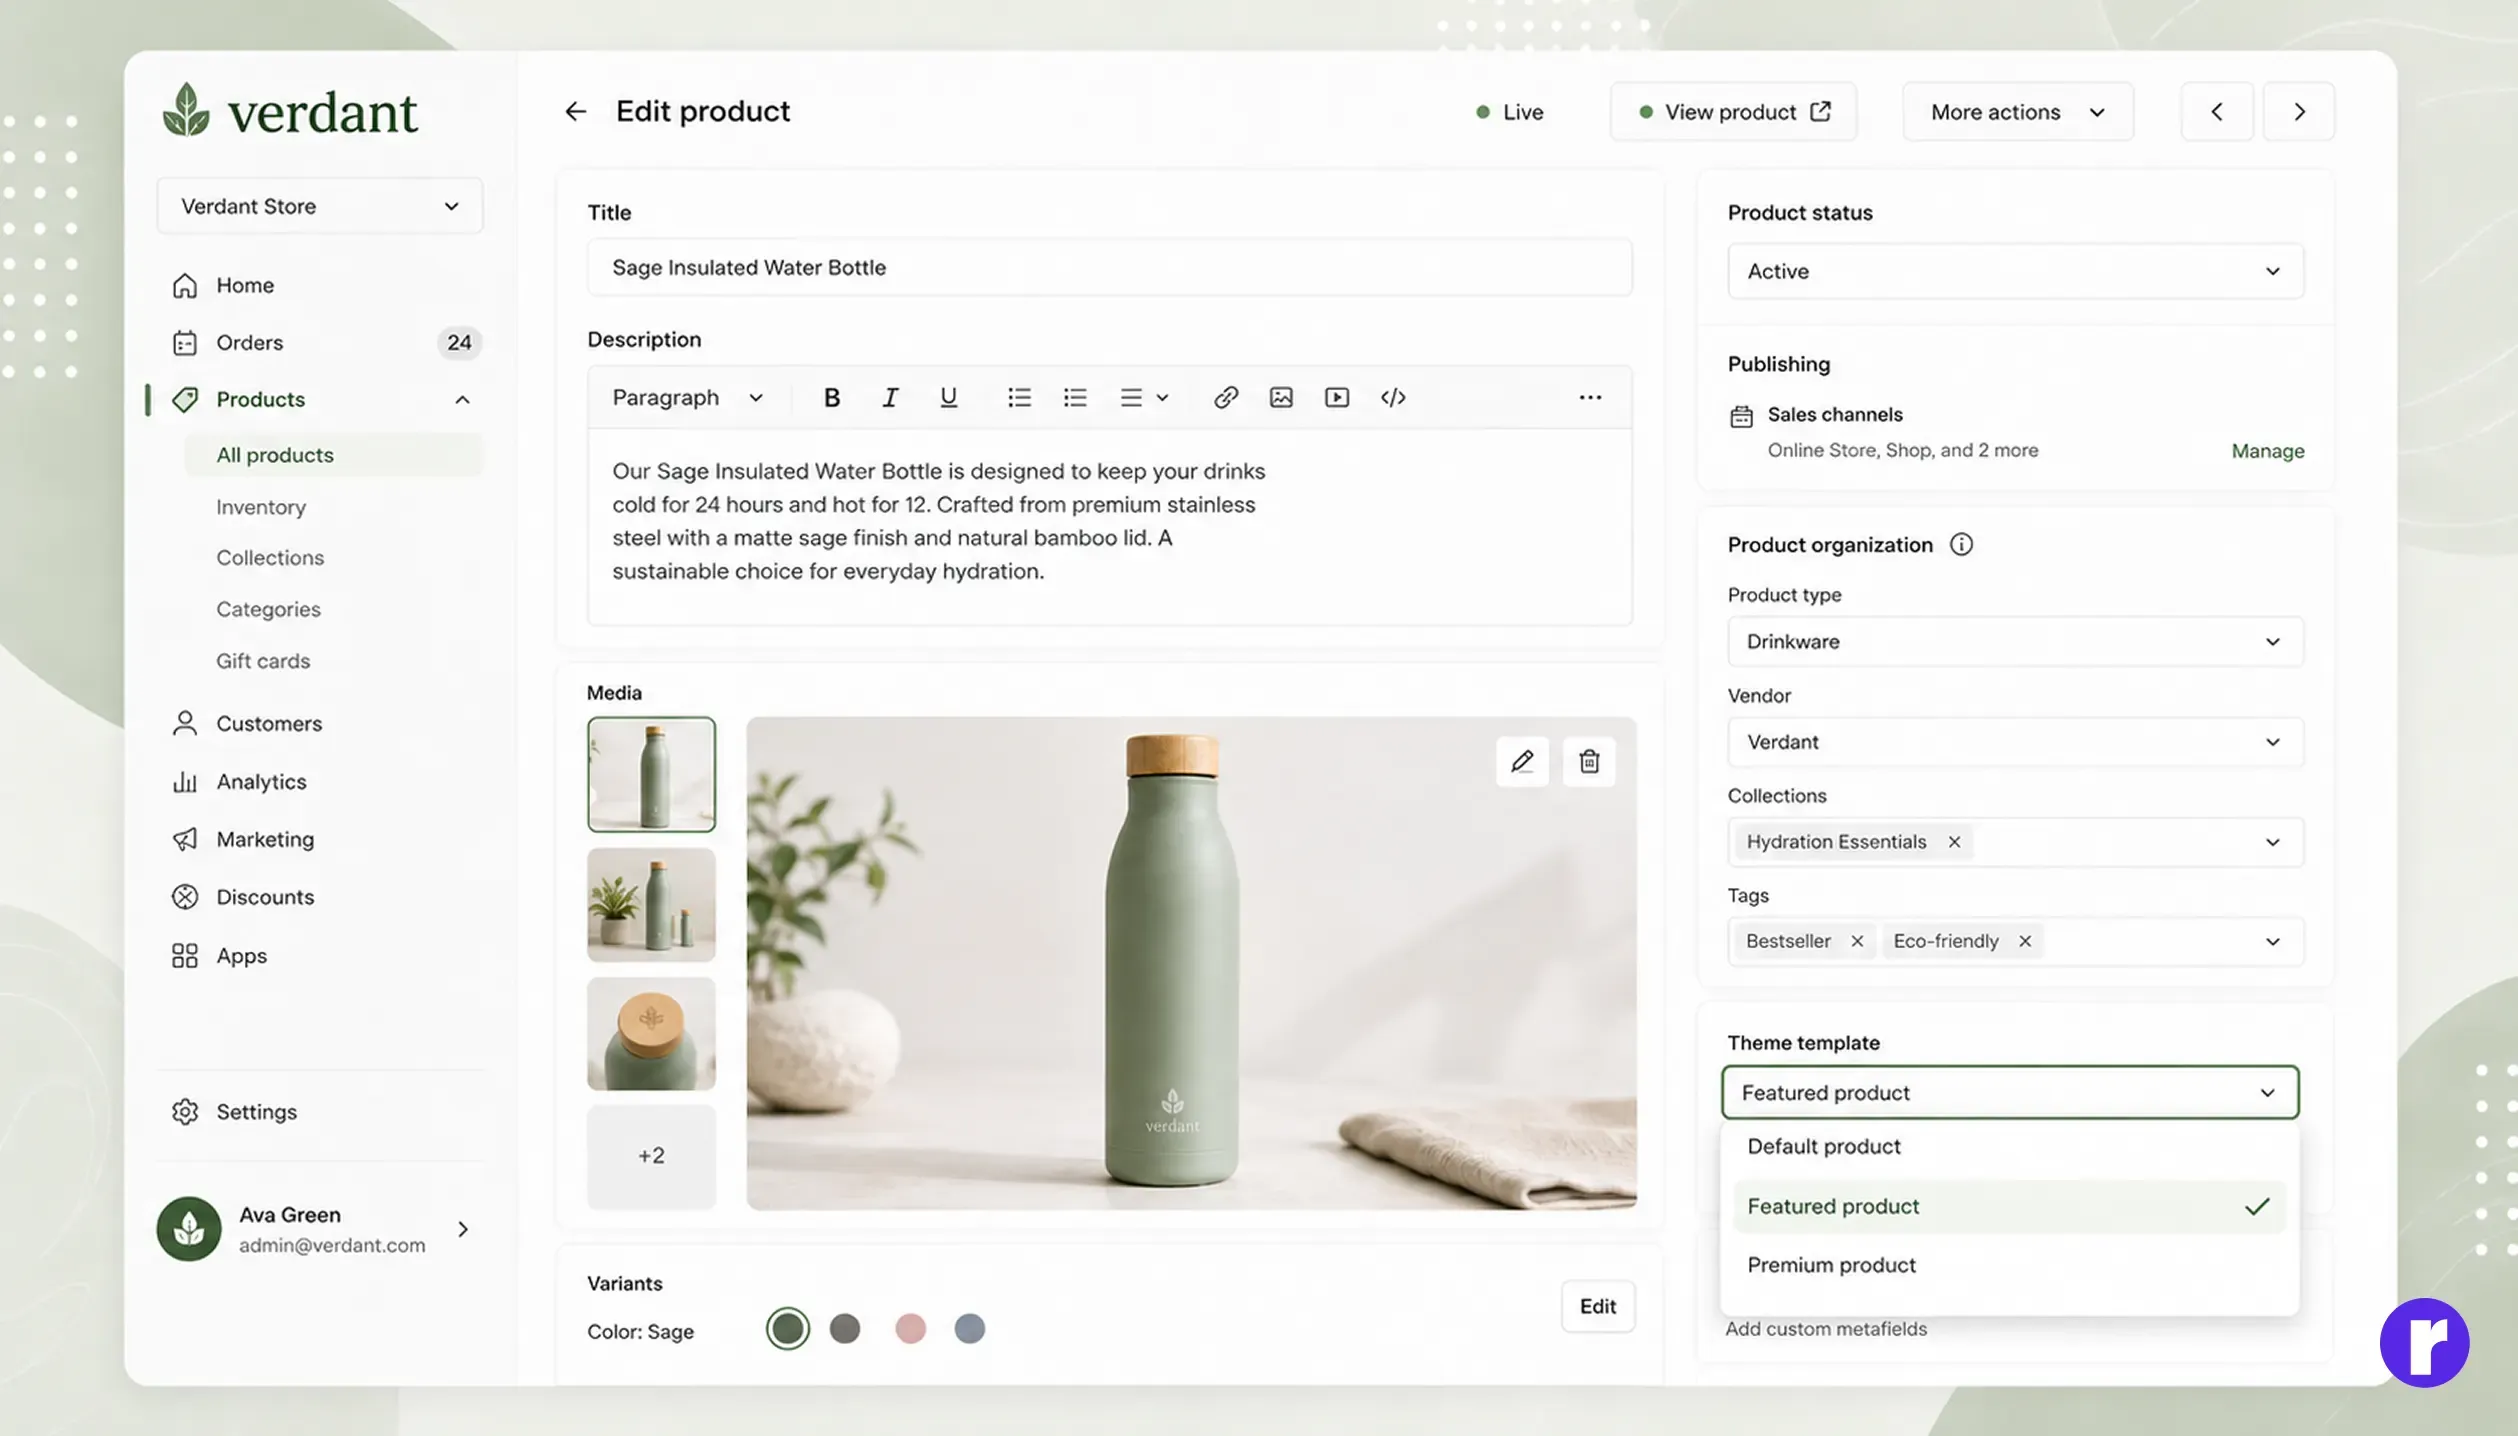The image size is (2518, 1436).
Task: Select the Sage green color swatch
Action: click(x=787, y=1329)
